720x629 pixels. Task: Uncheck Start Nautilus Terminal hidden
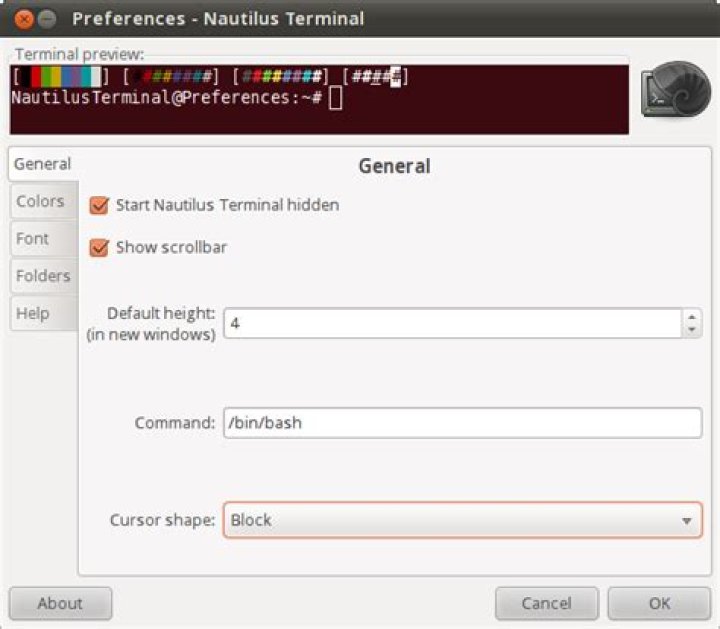tap(99, 205)
